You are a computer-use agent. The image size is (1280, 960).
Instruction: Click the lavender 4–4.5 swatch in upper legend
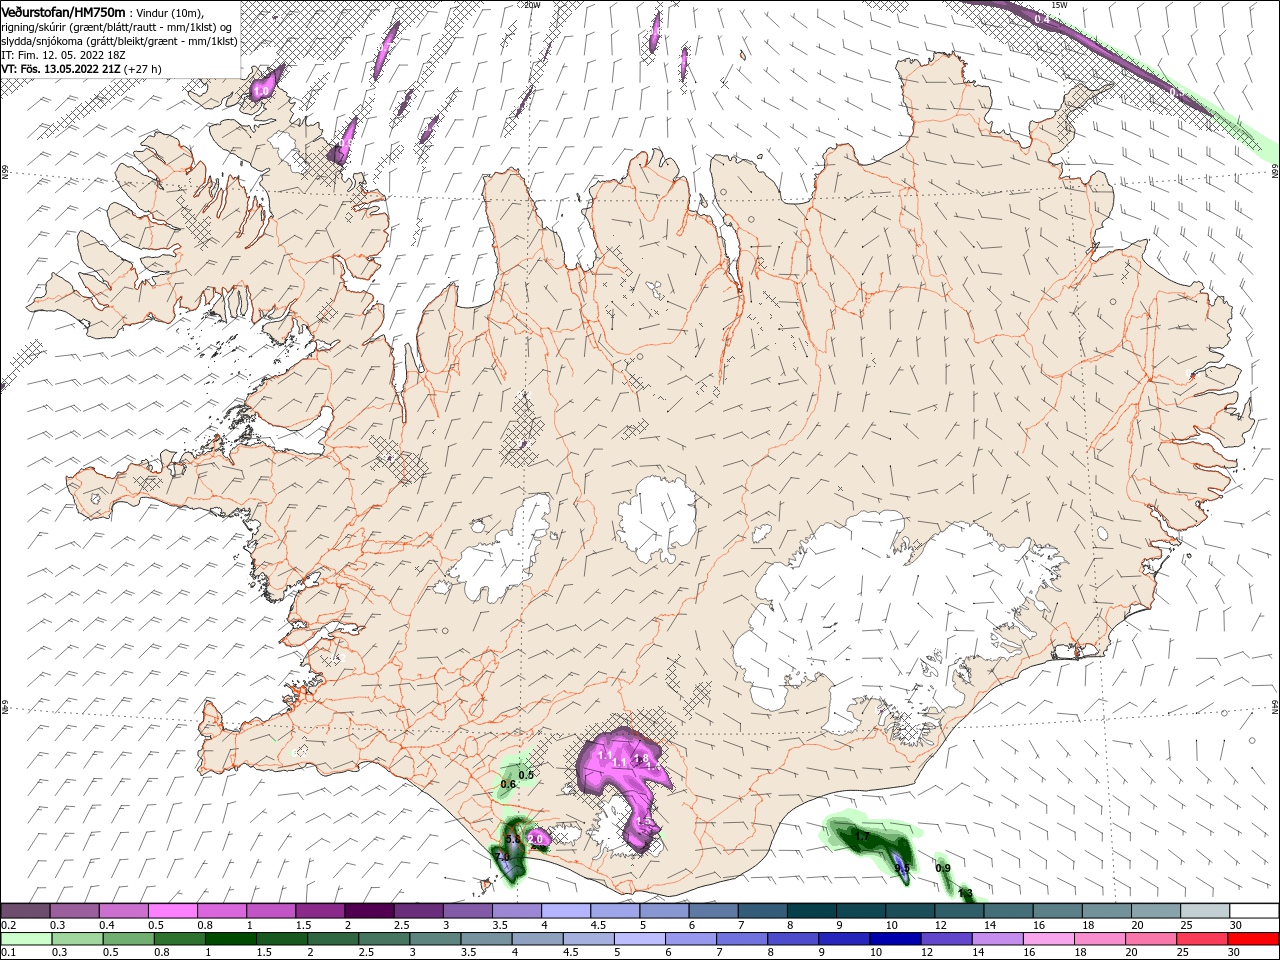point(566,911)
